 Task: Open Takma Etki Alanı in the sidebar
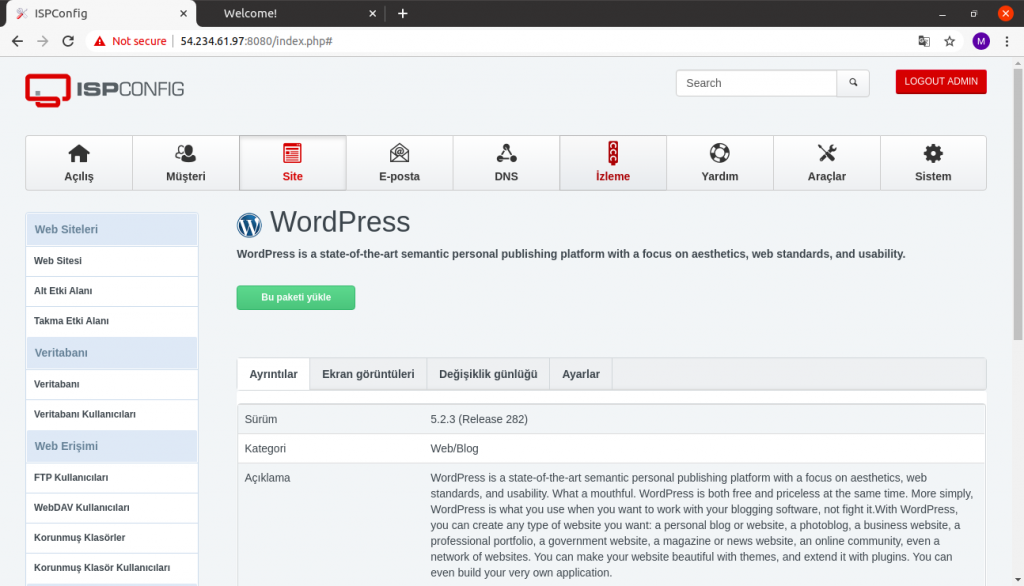pos(112,321)
